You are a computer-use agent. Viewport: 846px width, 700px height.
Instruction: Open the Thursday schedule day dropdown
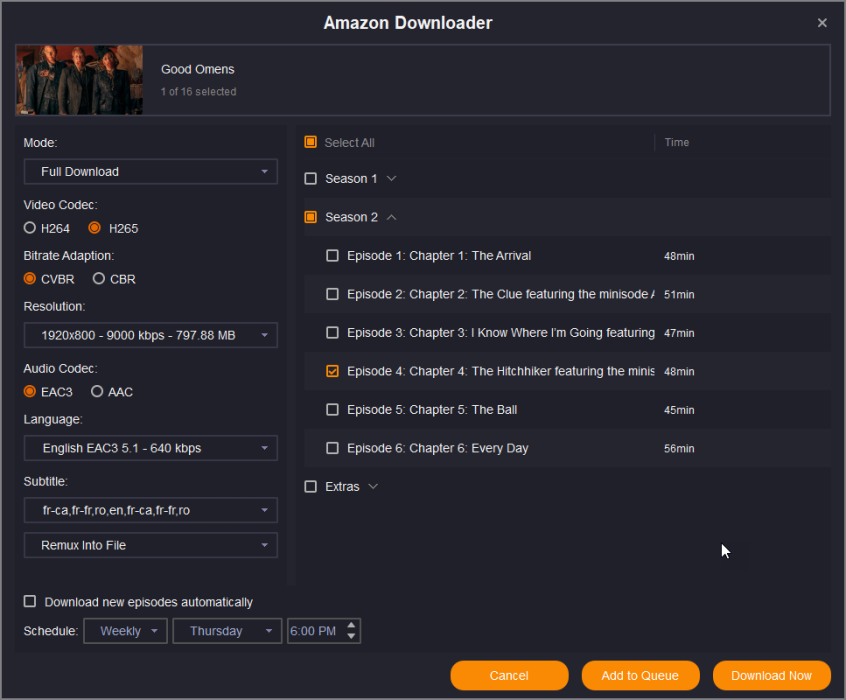point(227,631)
